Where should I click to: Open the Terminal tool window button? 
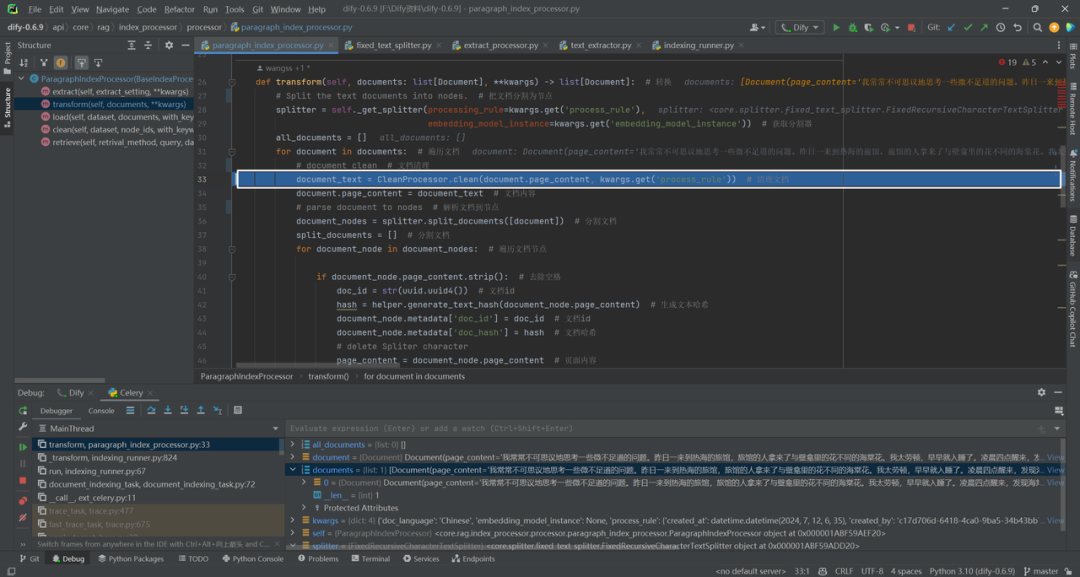(x=370, y=558)
